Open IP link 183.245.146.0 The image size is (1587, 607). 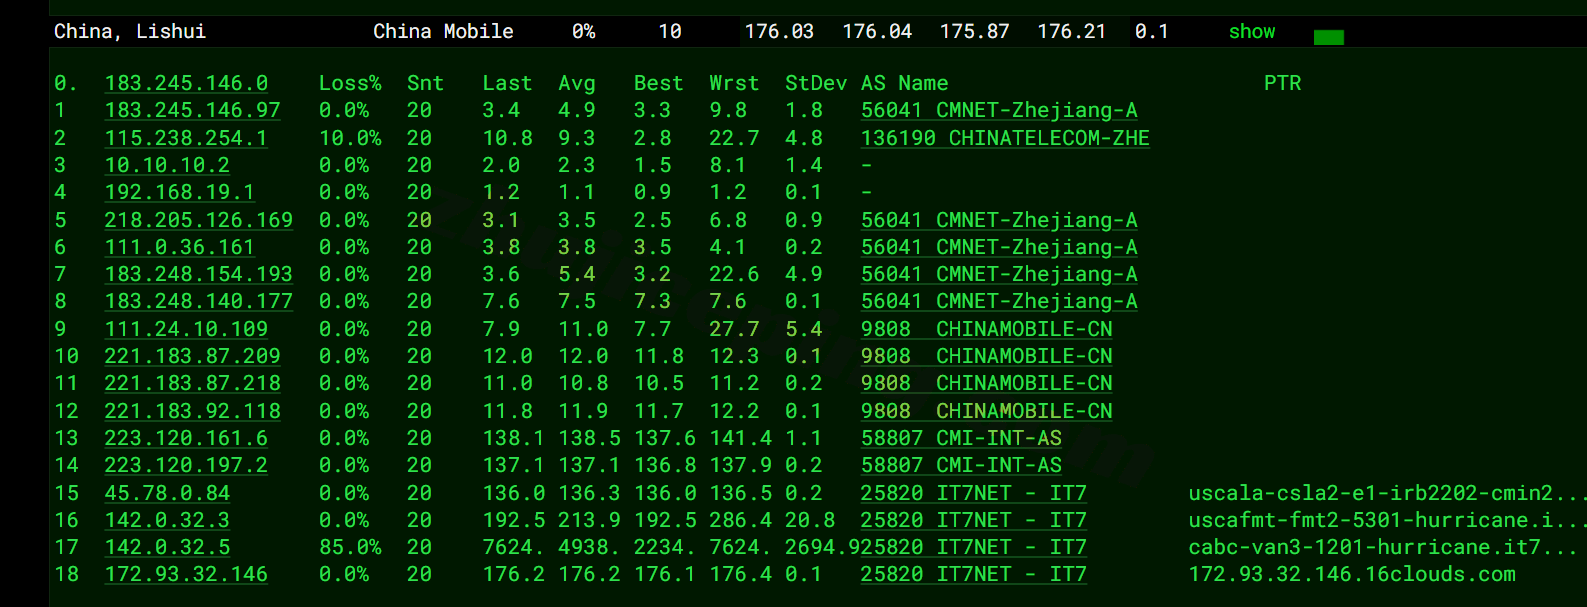point(186,84)
